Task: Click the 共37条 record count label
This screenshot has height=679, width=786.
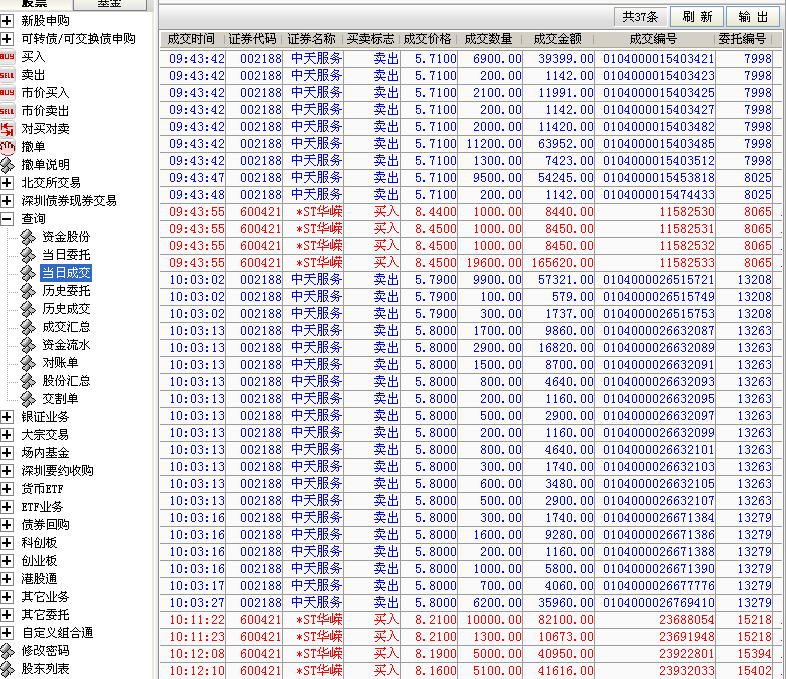Action: tap(640, 17)
